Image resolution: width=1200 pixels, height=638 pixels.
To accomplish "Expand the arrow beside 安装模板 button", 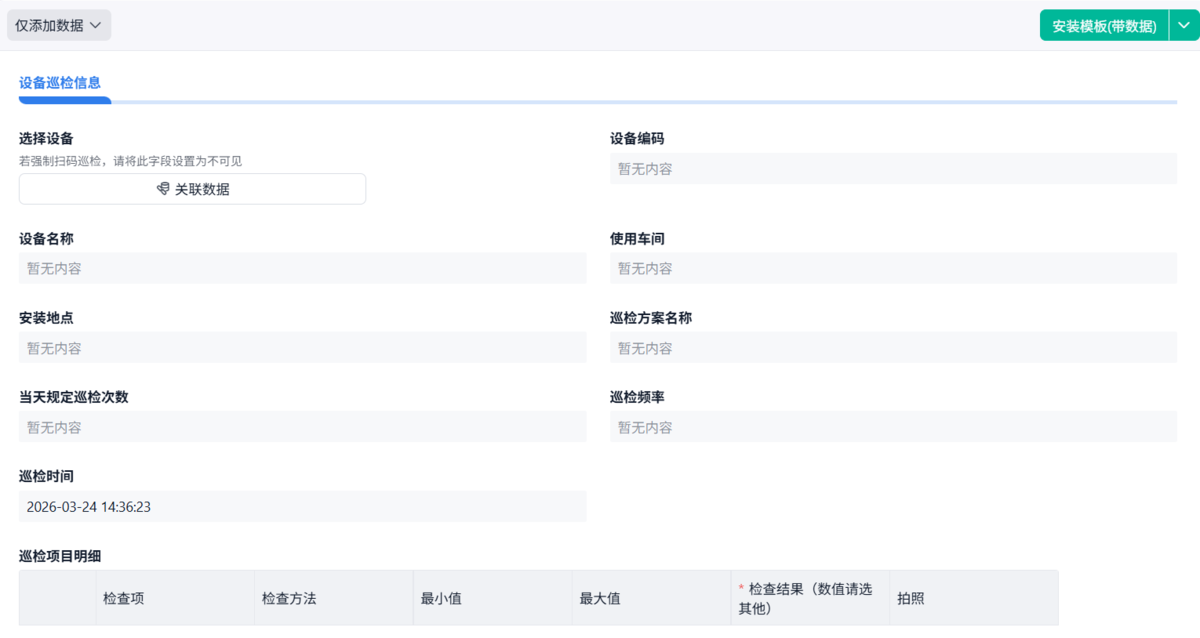I will [1184, 26].
